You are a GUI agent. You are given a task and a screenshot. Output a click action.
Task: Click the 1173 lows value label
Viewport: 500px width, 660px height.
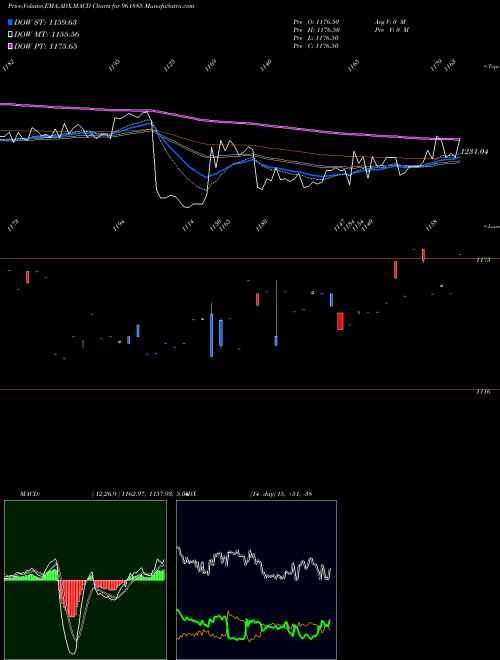tap(13, 225)
